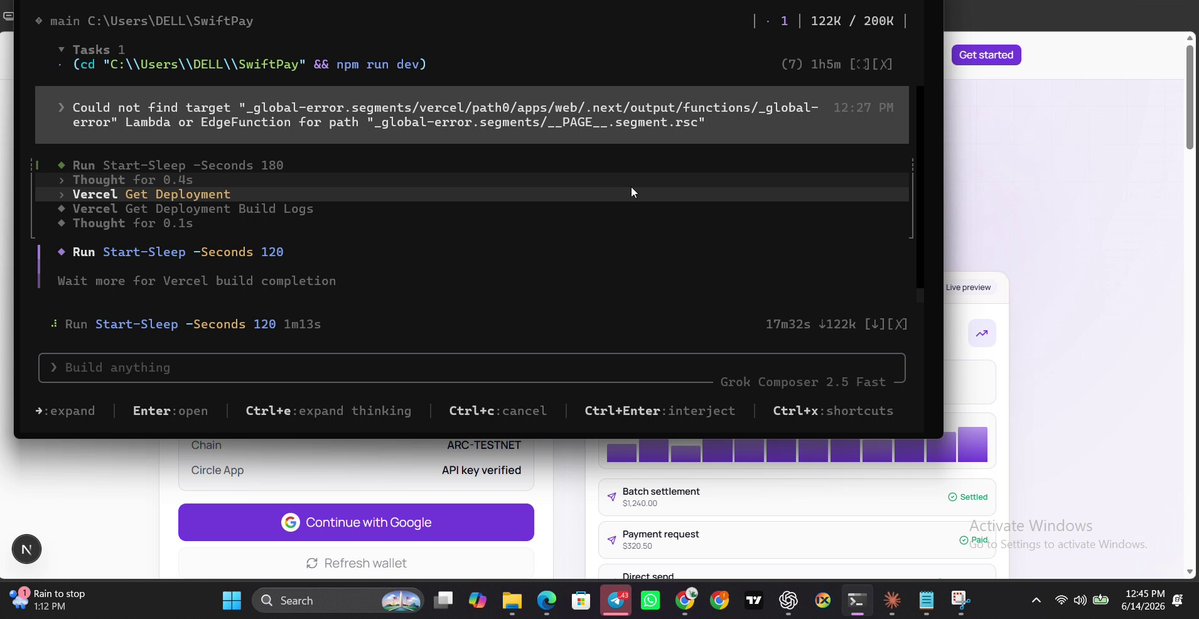Screen dimensions: 1199x619
Task: Open WhatsApp from the taskbar
Action: point(650,601)
